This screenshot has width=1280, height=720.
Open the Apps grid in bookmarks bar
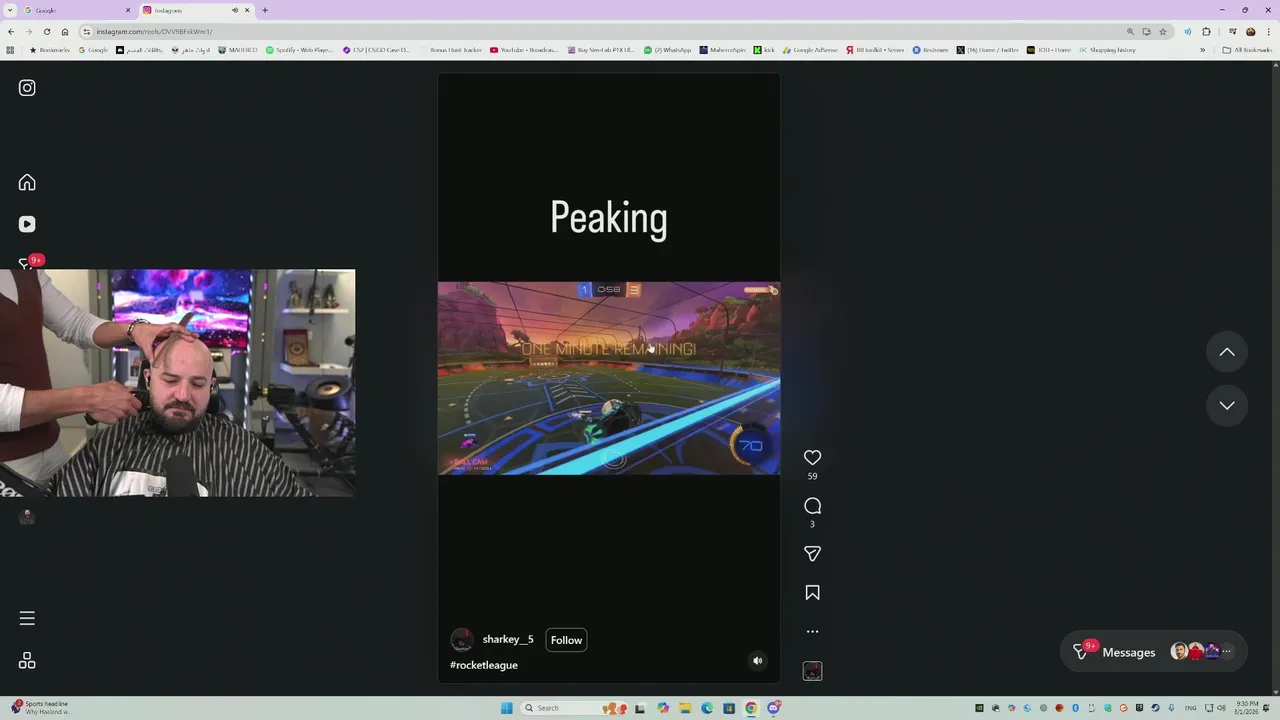[10, 50]
